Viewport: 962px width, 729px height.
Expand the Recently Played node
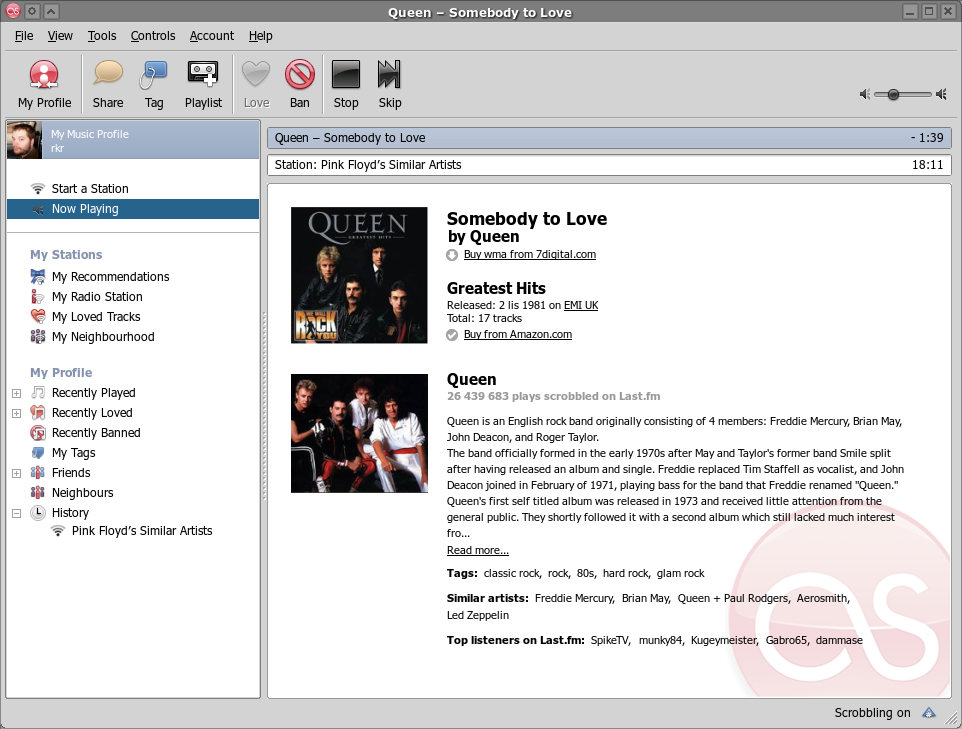tap(17, 393)
